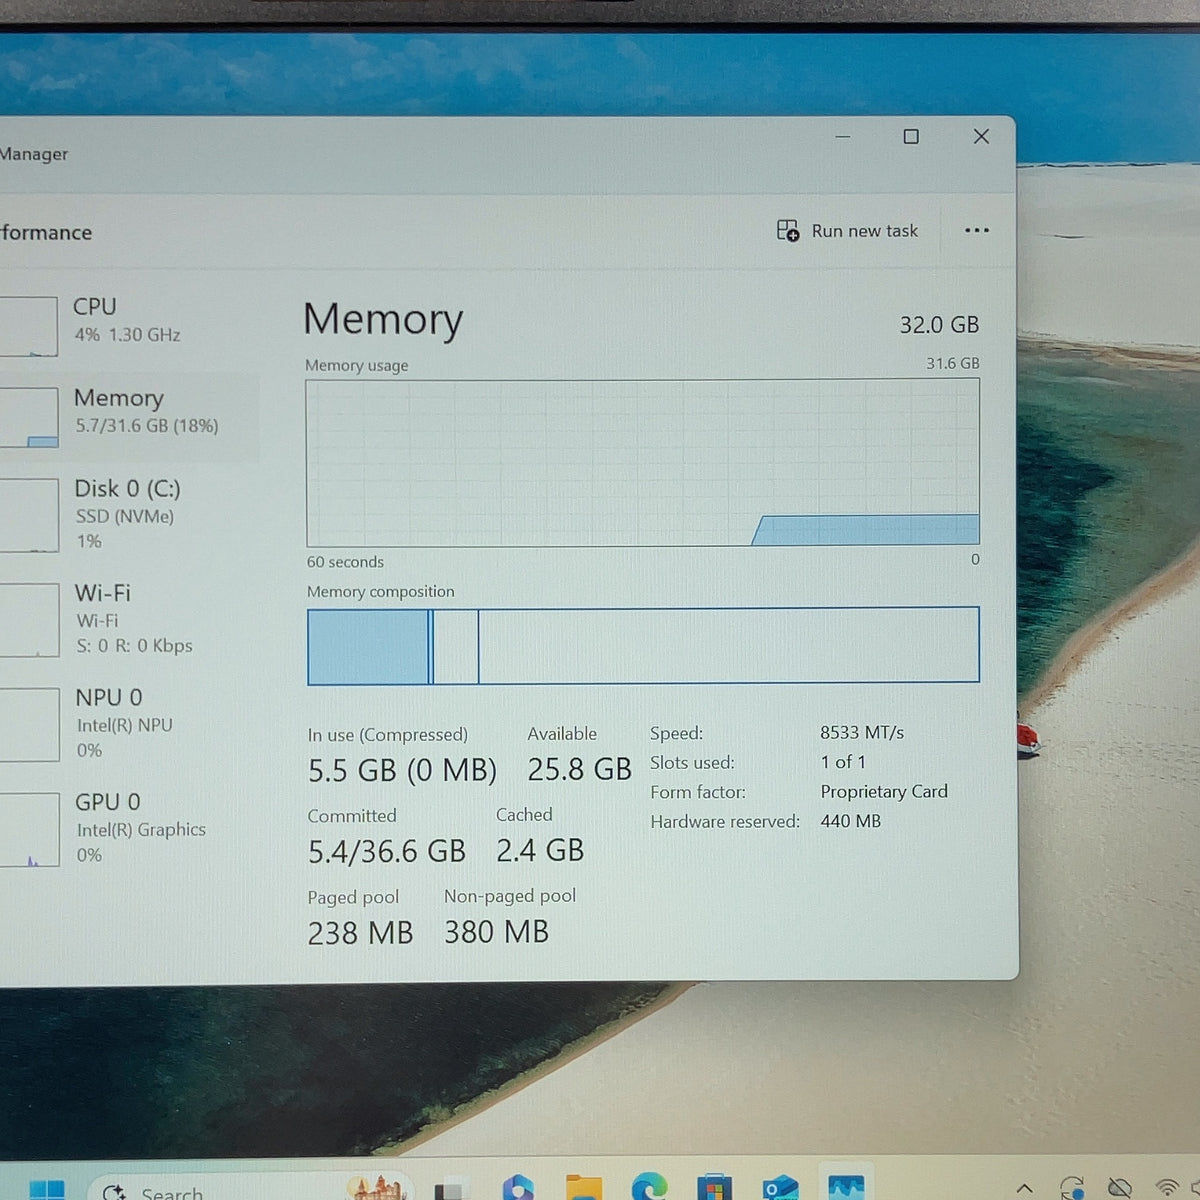Click the 25.8 GB available value
Image resolution: width=1200 pixels, height=1200 pixels.
pos(580,769)
